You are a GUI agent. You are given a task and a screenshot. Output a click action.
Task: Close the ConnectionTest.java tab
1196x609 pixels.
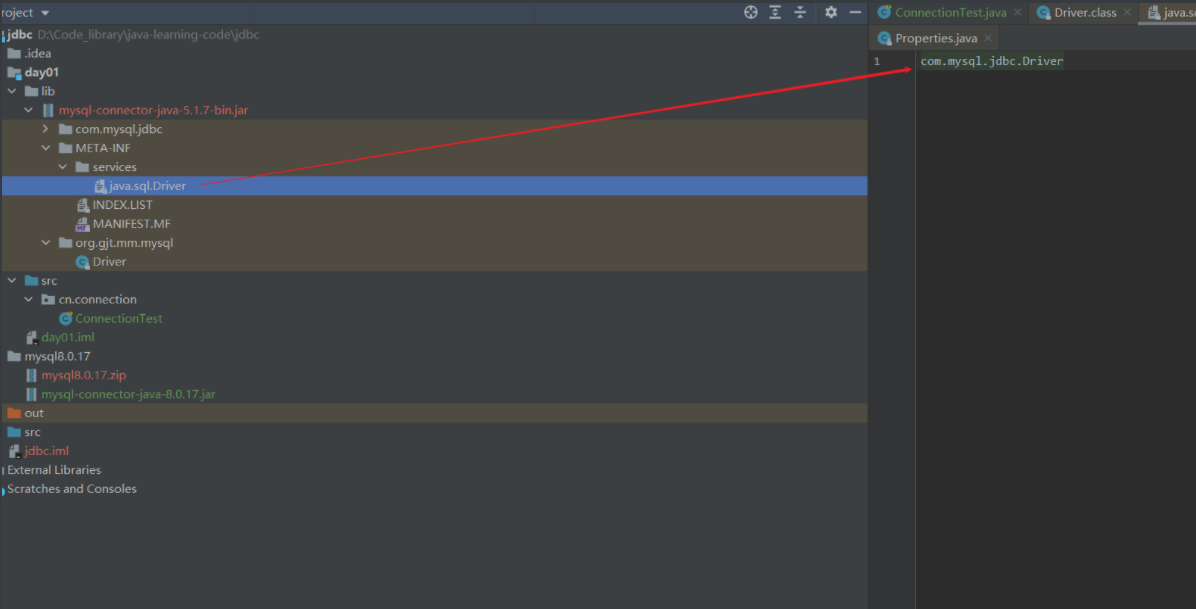point(1018,12)
